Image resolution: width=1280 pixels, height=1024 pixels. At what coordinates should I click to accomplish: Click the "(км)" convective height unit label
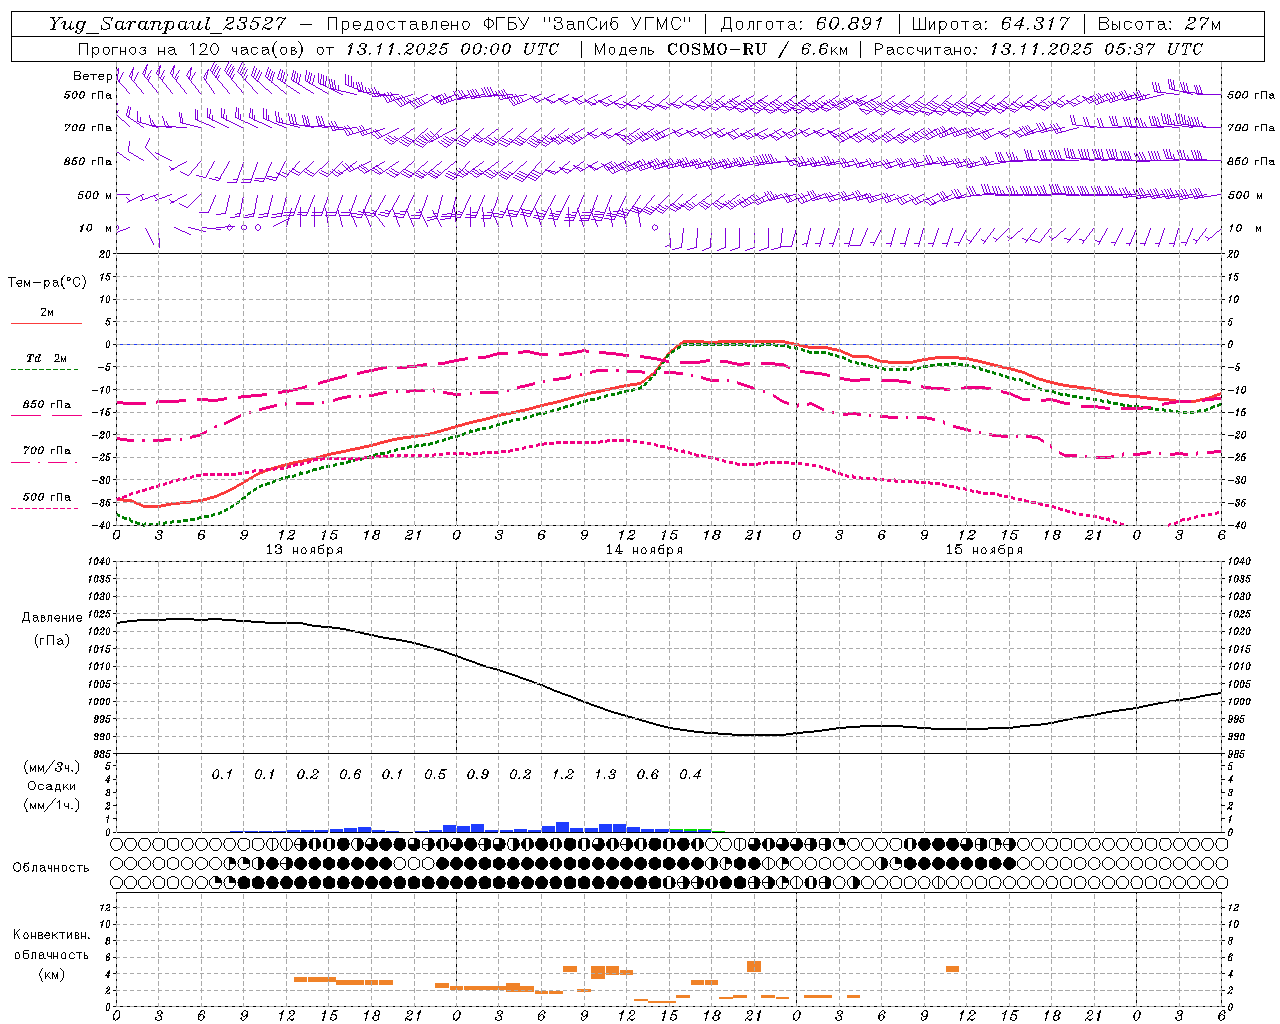[52, 974]
